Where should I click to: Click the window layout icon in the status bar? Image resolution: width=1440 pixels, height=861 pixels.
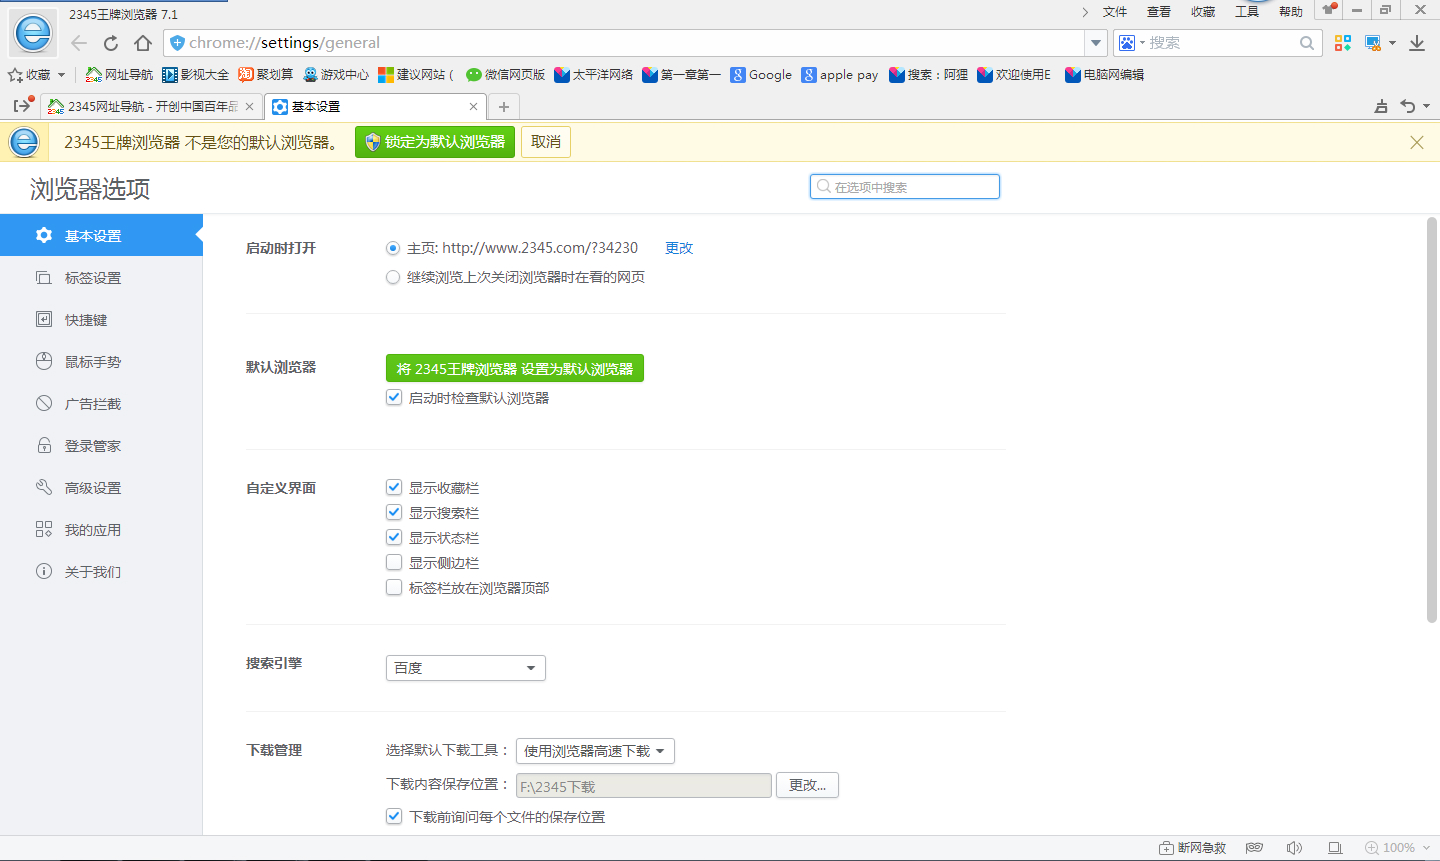(1335, 848)
